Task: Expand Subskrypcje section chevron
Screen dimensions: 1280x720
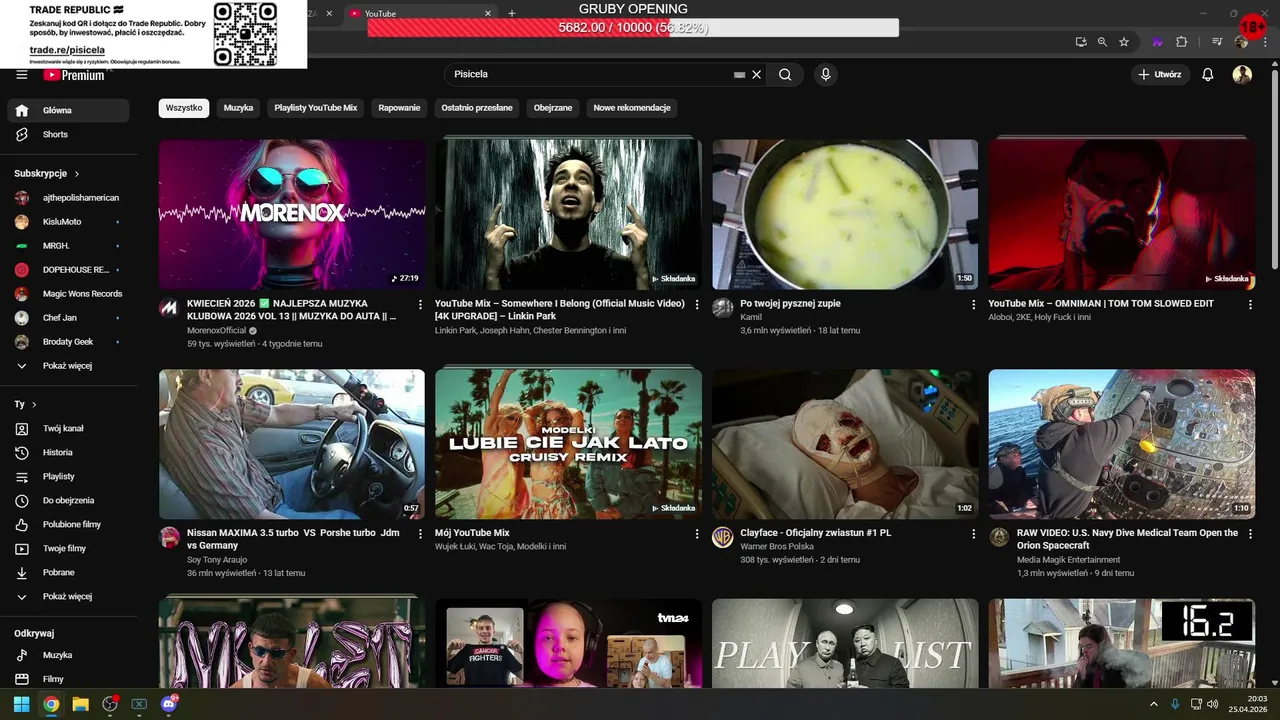Action: [77, 174]
